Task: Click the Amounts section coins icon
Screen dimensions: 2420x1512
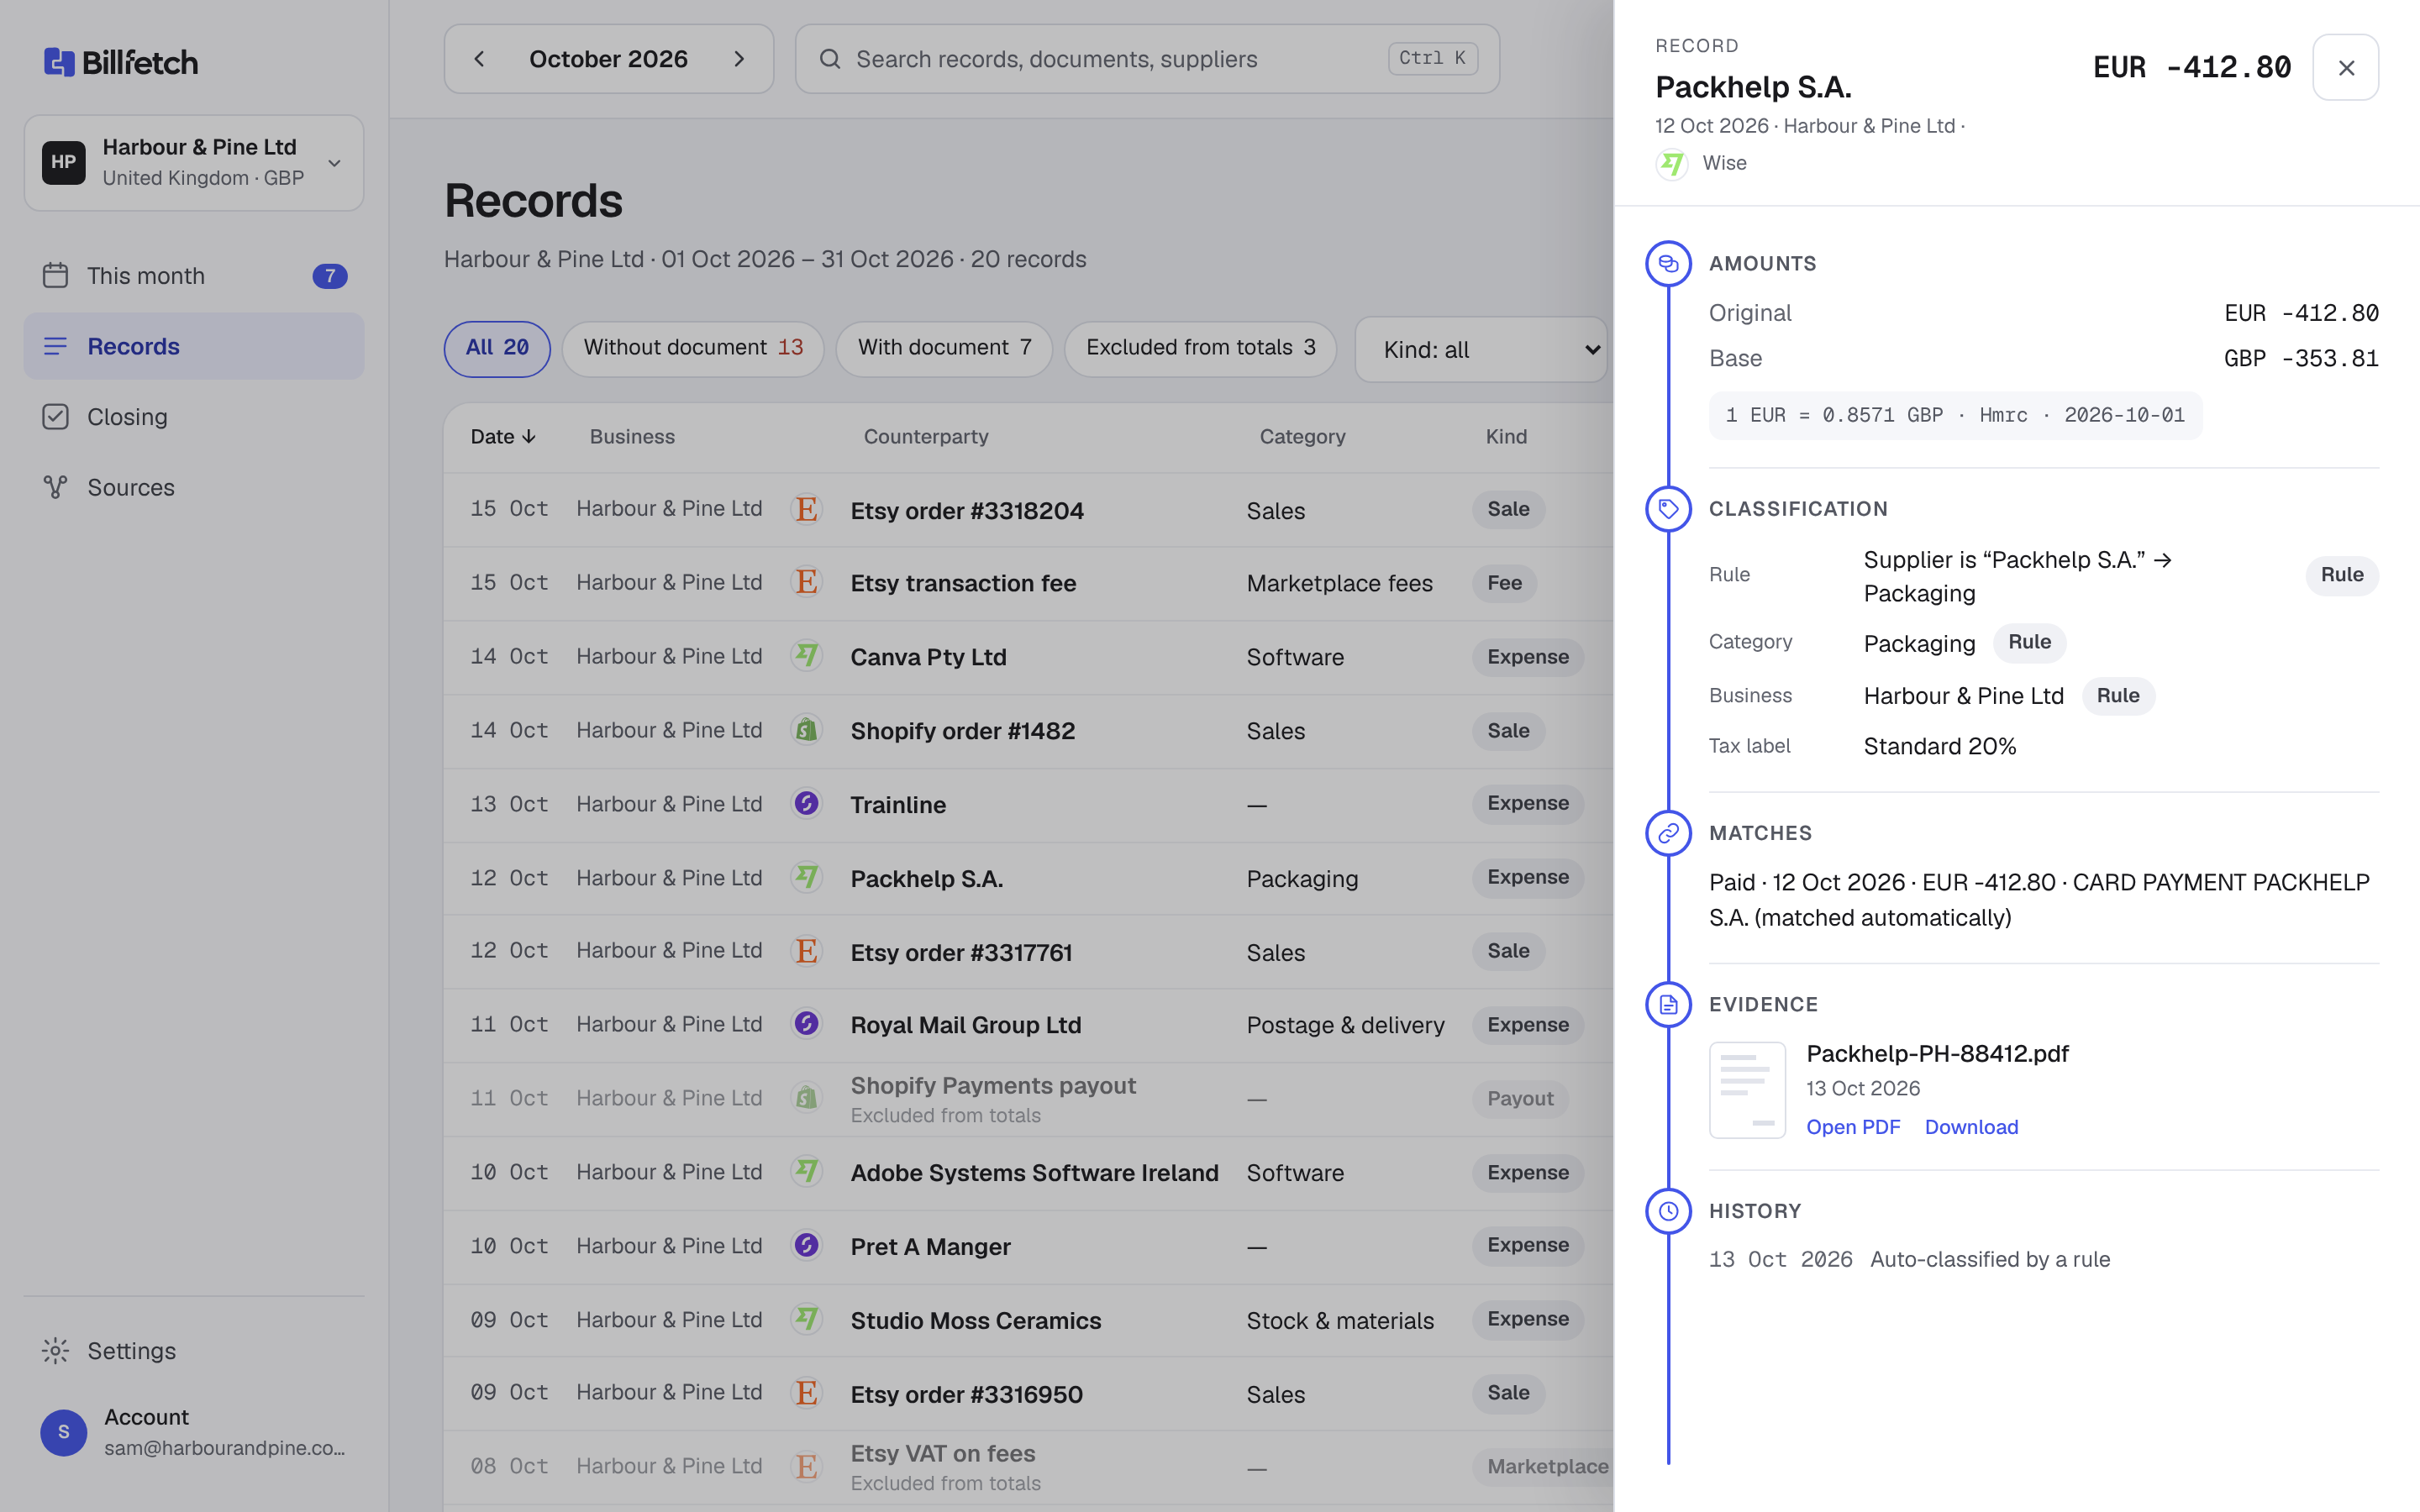Action: [x=1668, y=264]
